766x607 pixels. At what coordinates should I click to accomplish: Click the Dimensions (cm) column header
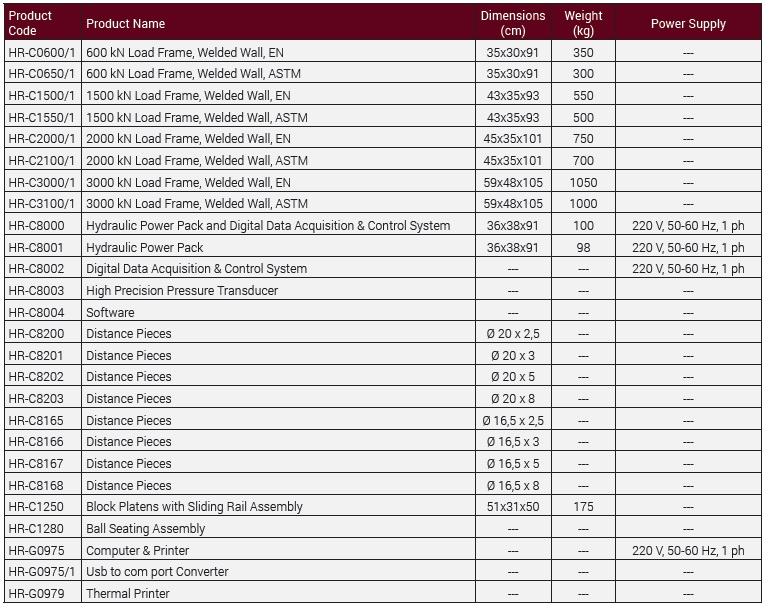pos(513,23)
